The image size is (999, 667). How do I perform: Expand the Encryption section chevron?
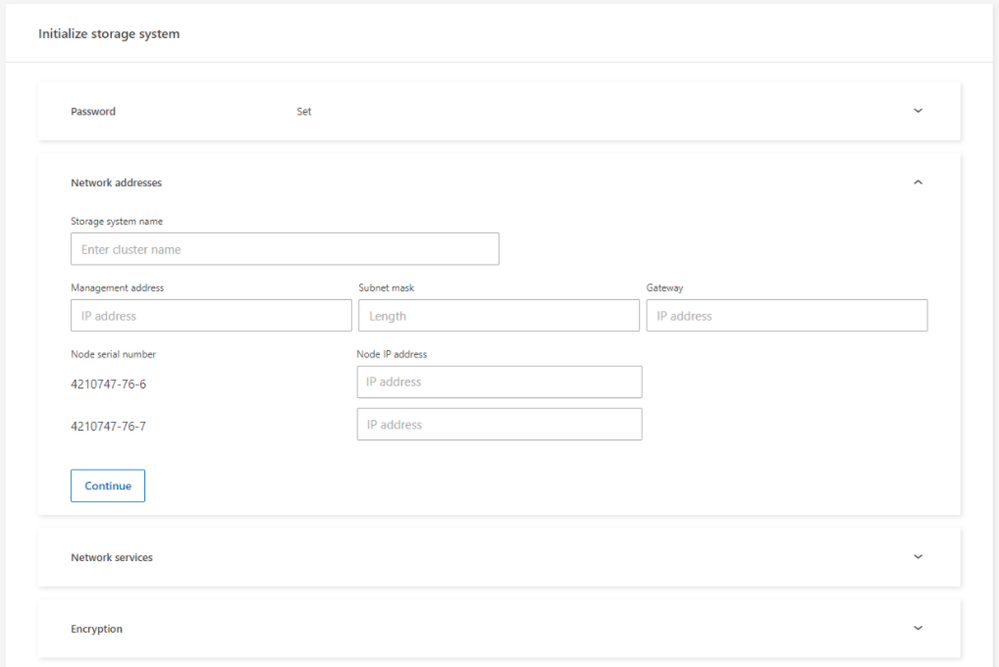pyautogui.click(x=918, y=628)
